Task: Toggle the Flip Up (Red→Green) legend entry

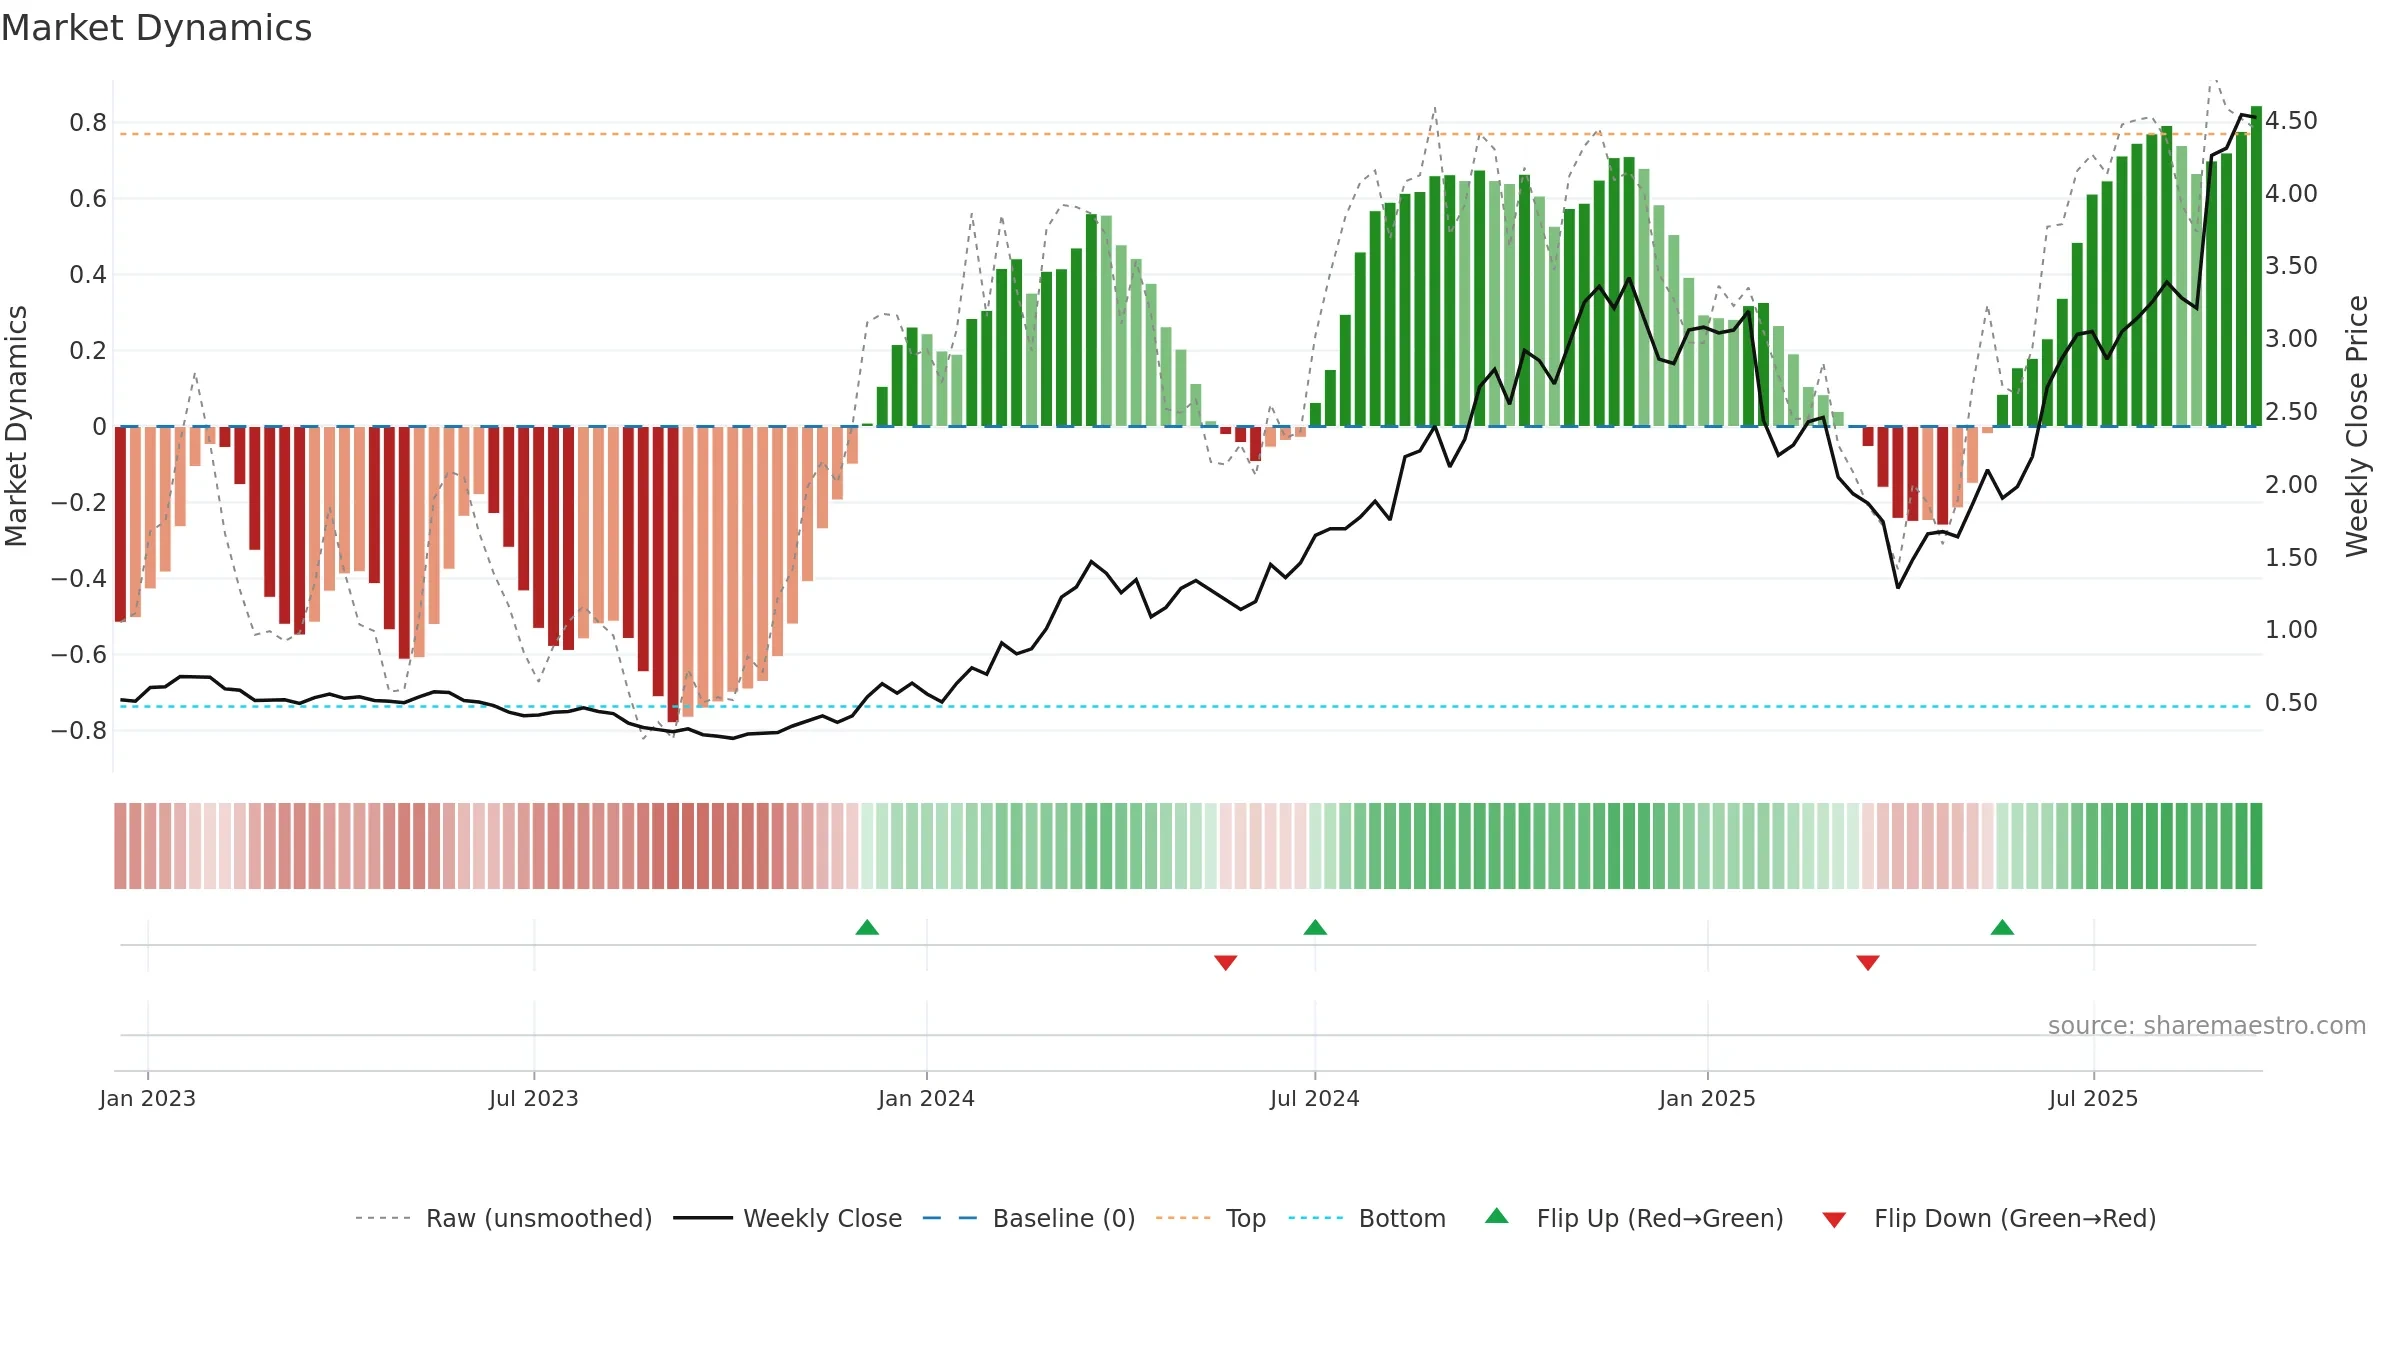Action: coord(1635,1218)
